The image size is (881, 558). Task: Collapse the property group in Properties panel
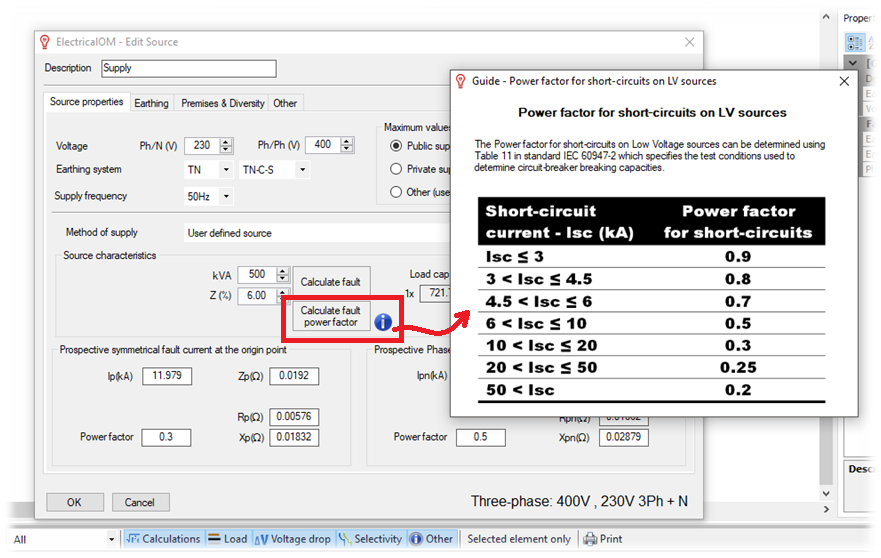click(x=853, y=63)
